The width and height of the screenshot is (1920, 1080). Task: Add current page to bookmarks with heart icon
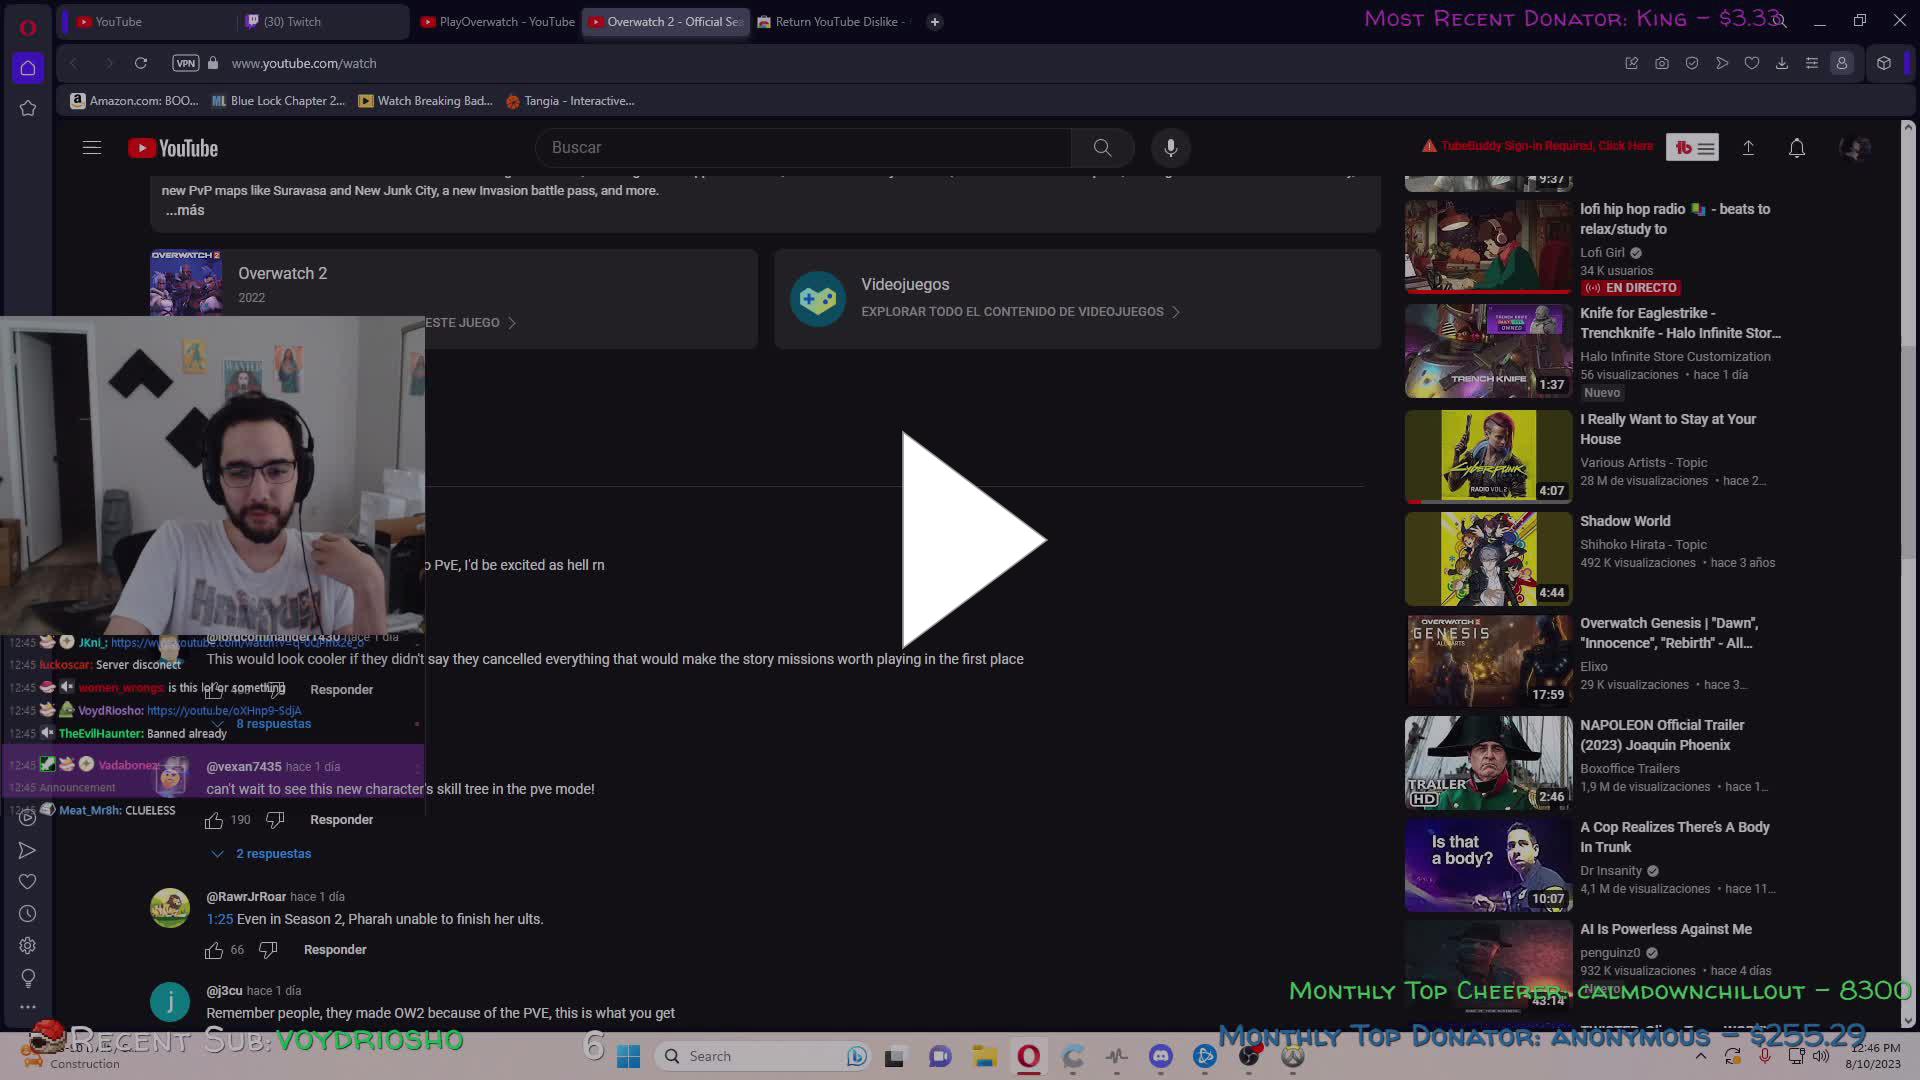1752,63
